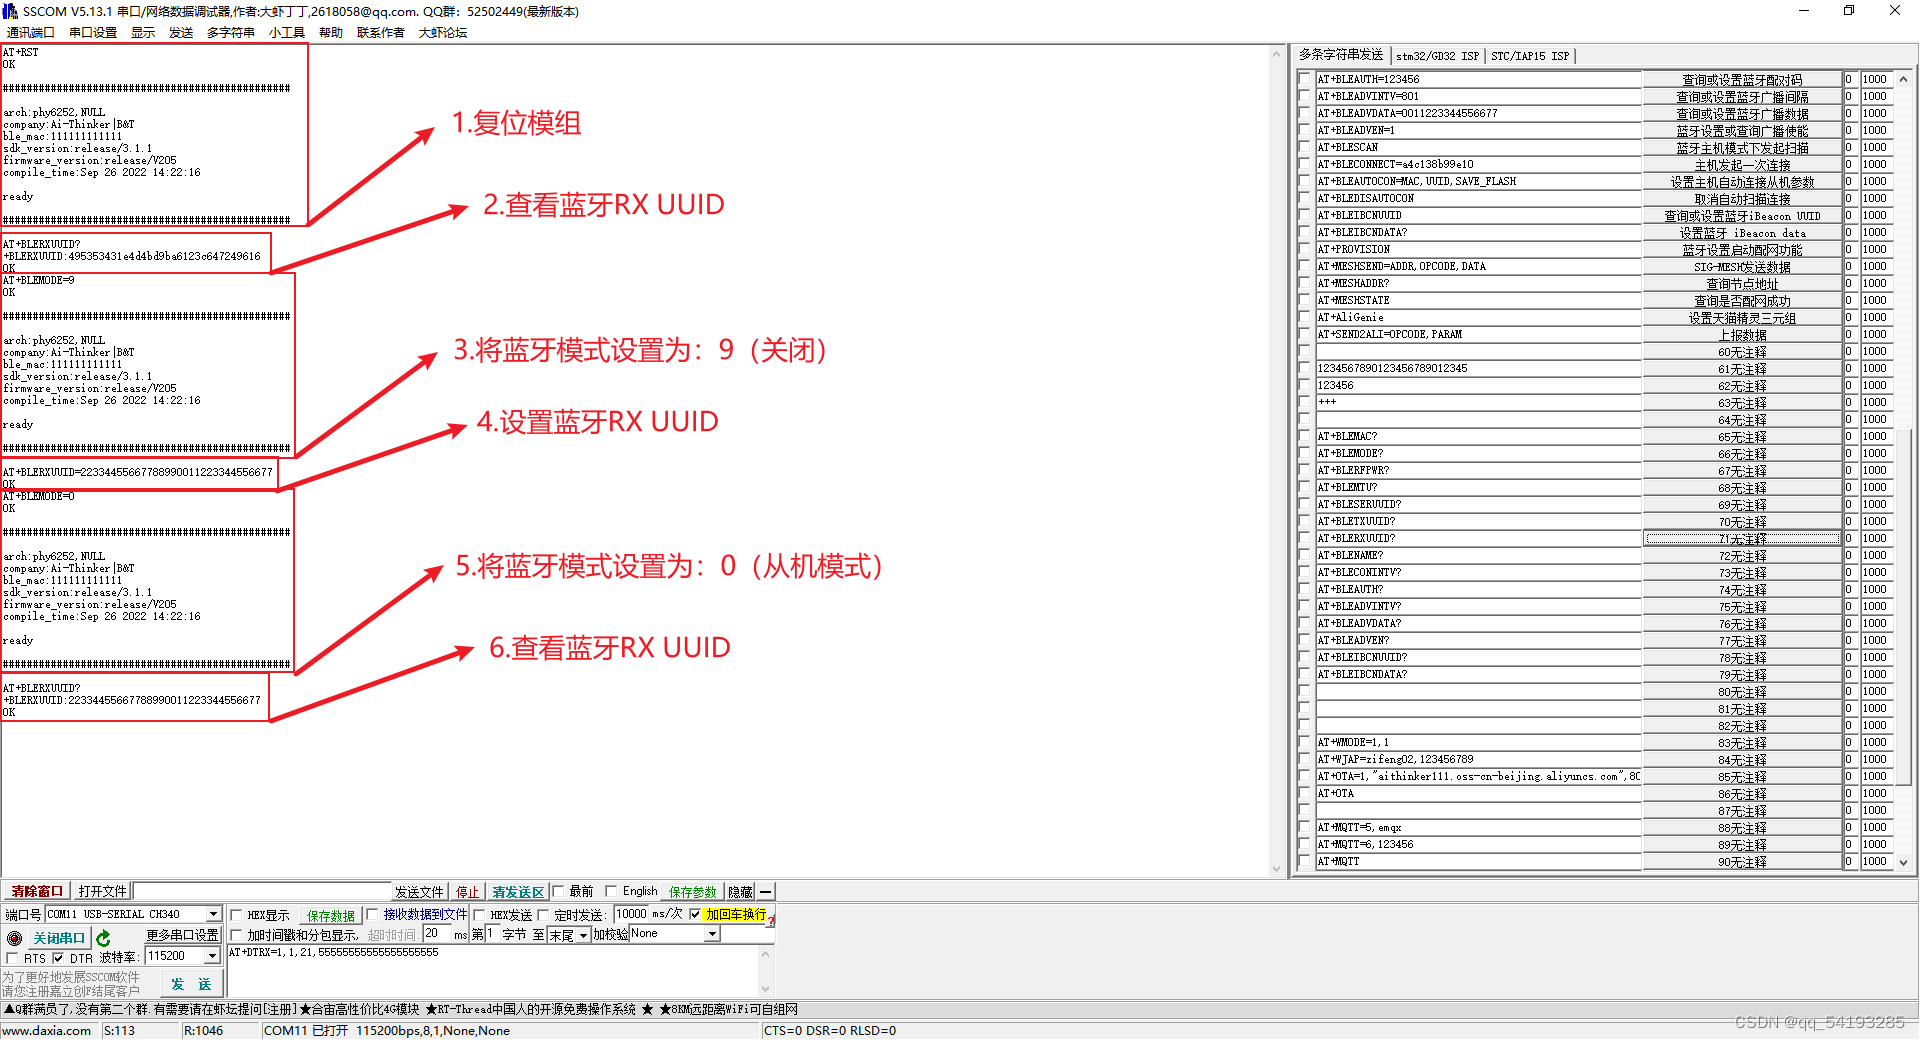Tick the checkbox beside AT+BLESCAN row

point(1304,147)
